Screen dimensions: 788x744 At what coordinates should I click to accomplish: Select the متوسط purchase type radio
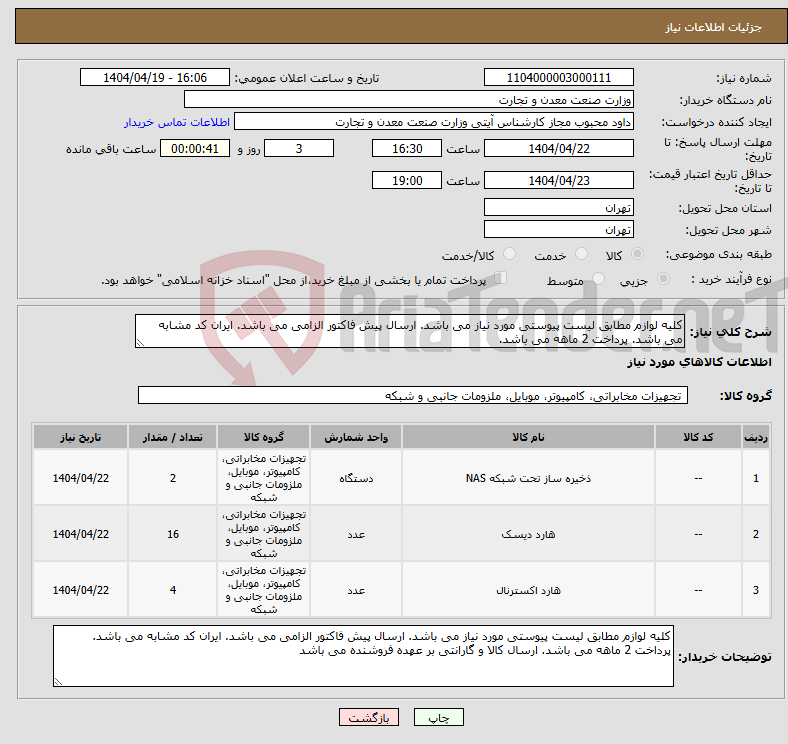(599, 278)
